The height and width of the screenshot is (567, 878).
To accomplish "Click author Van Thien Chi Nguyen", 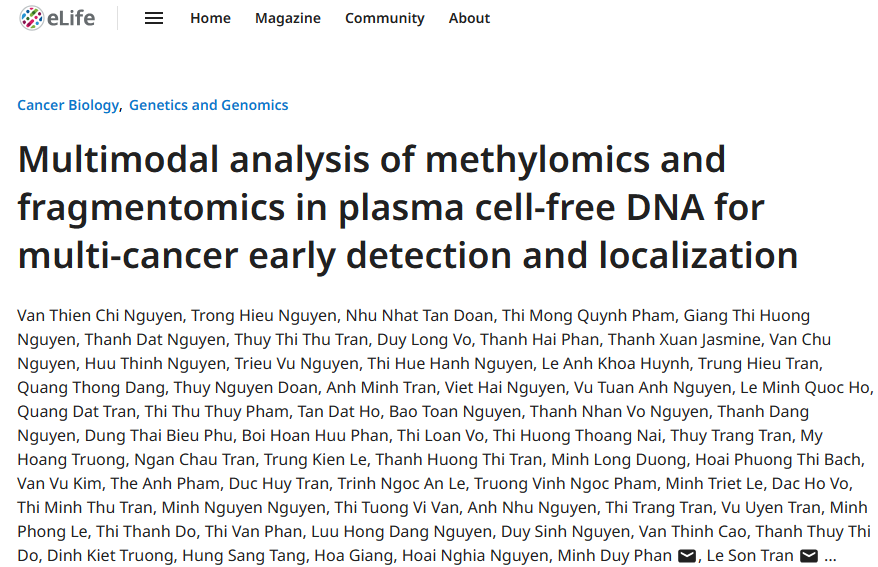I will pos(99,316).
